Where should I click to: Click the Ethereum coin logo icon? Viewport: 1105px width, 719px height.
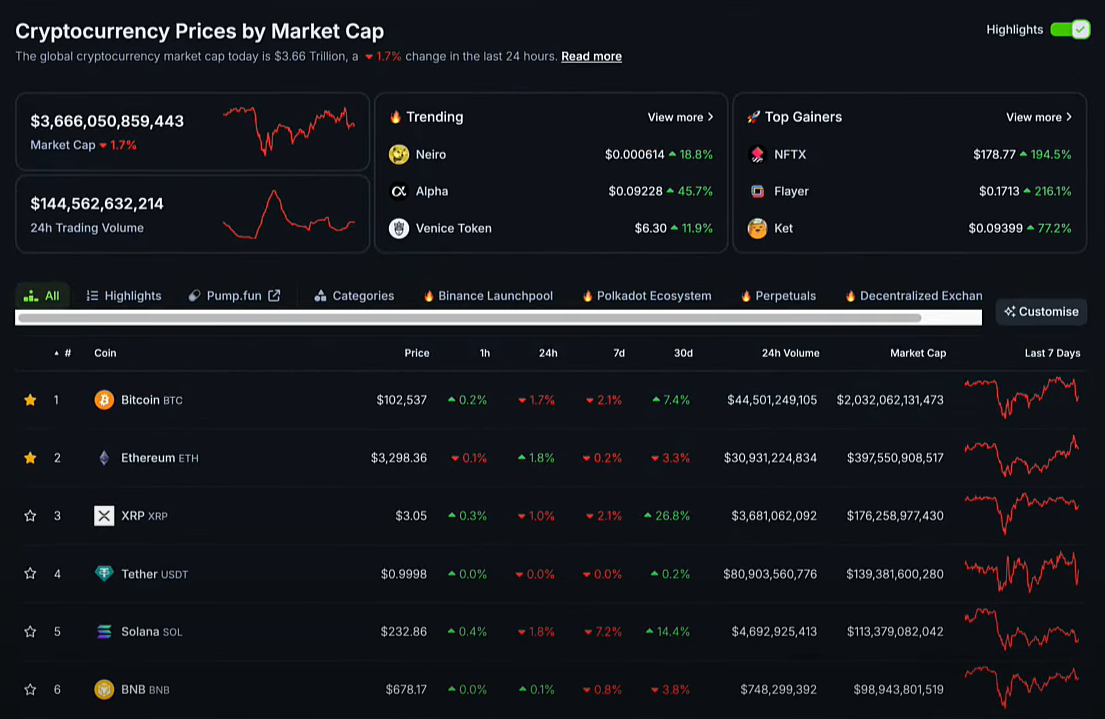[104, 458]
